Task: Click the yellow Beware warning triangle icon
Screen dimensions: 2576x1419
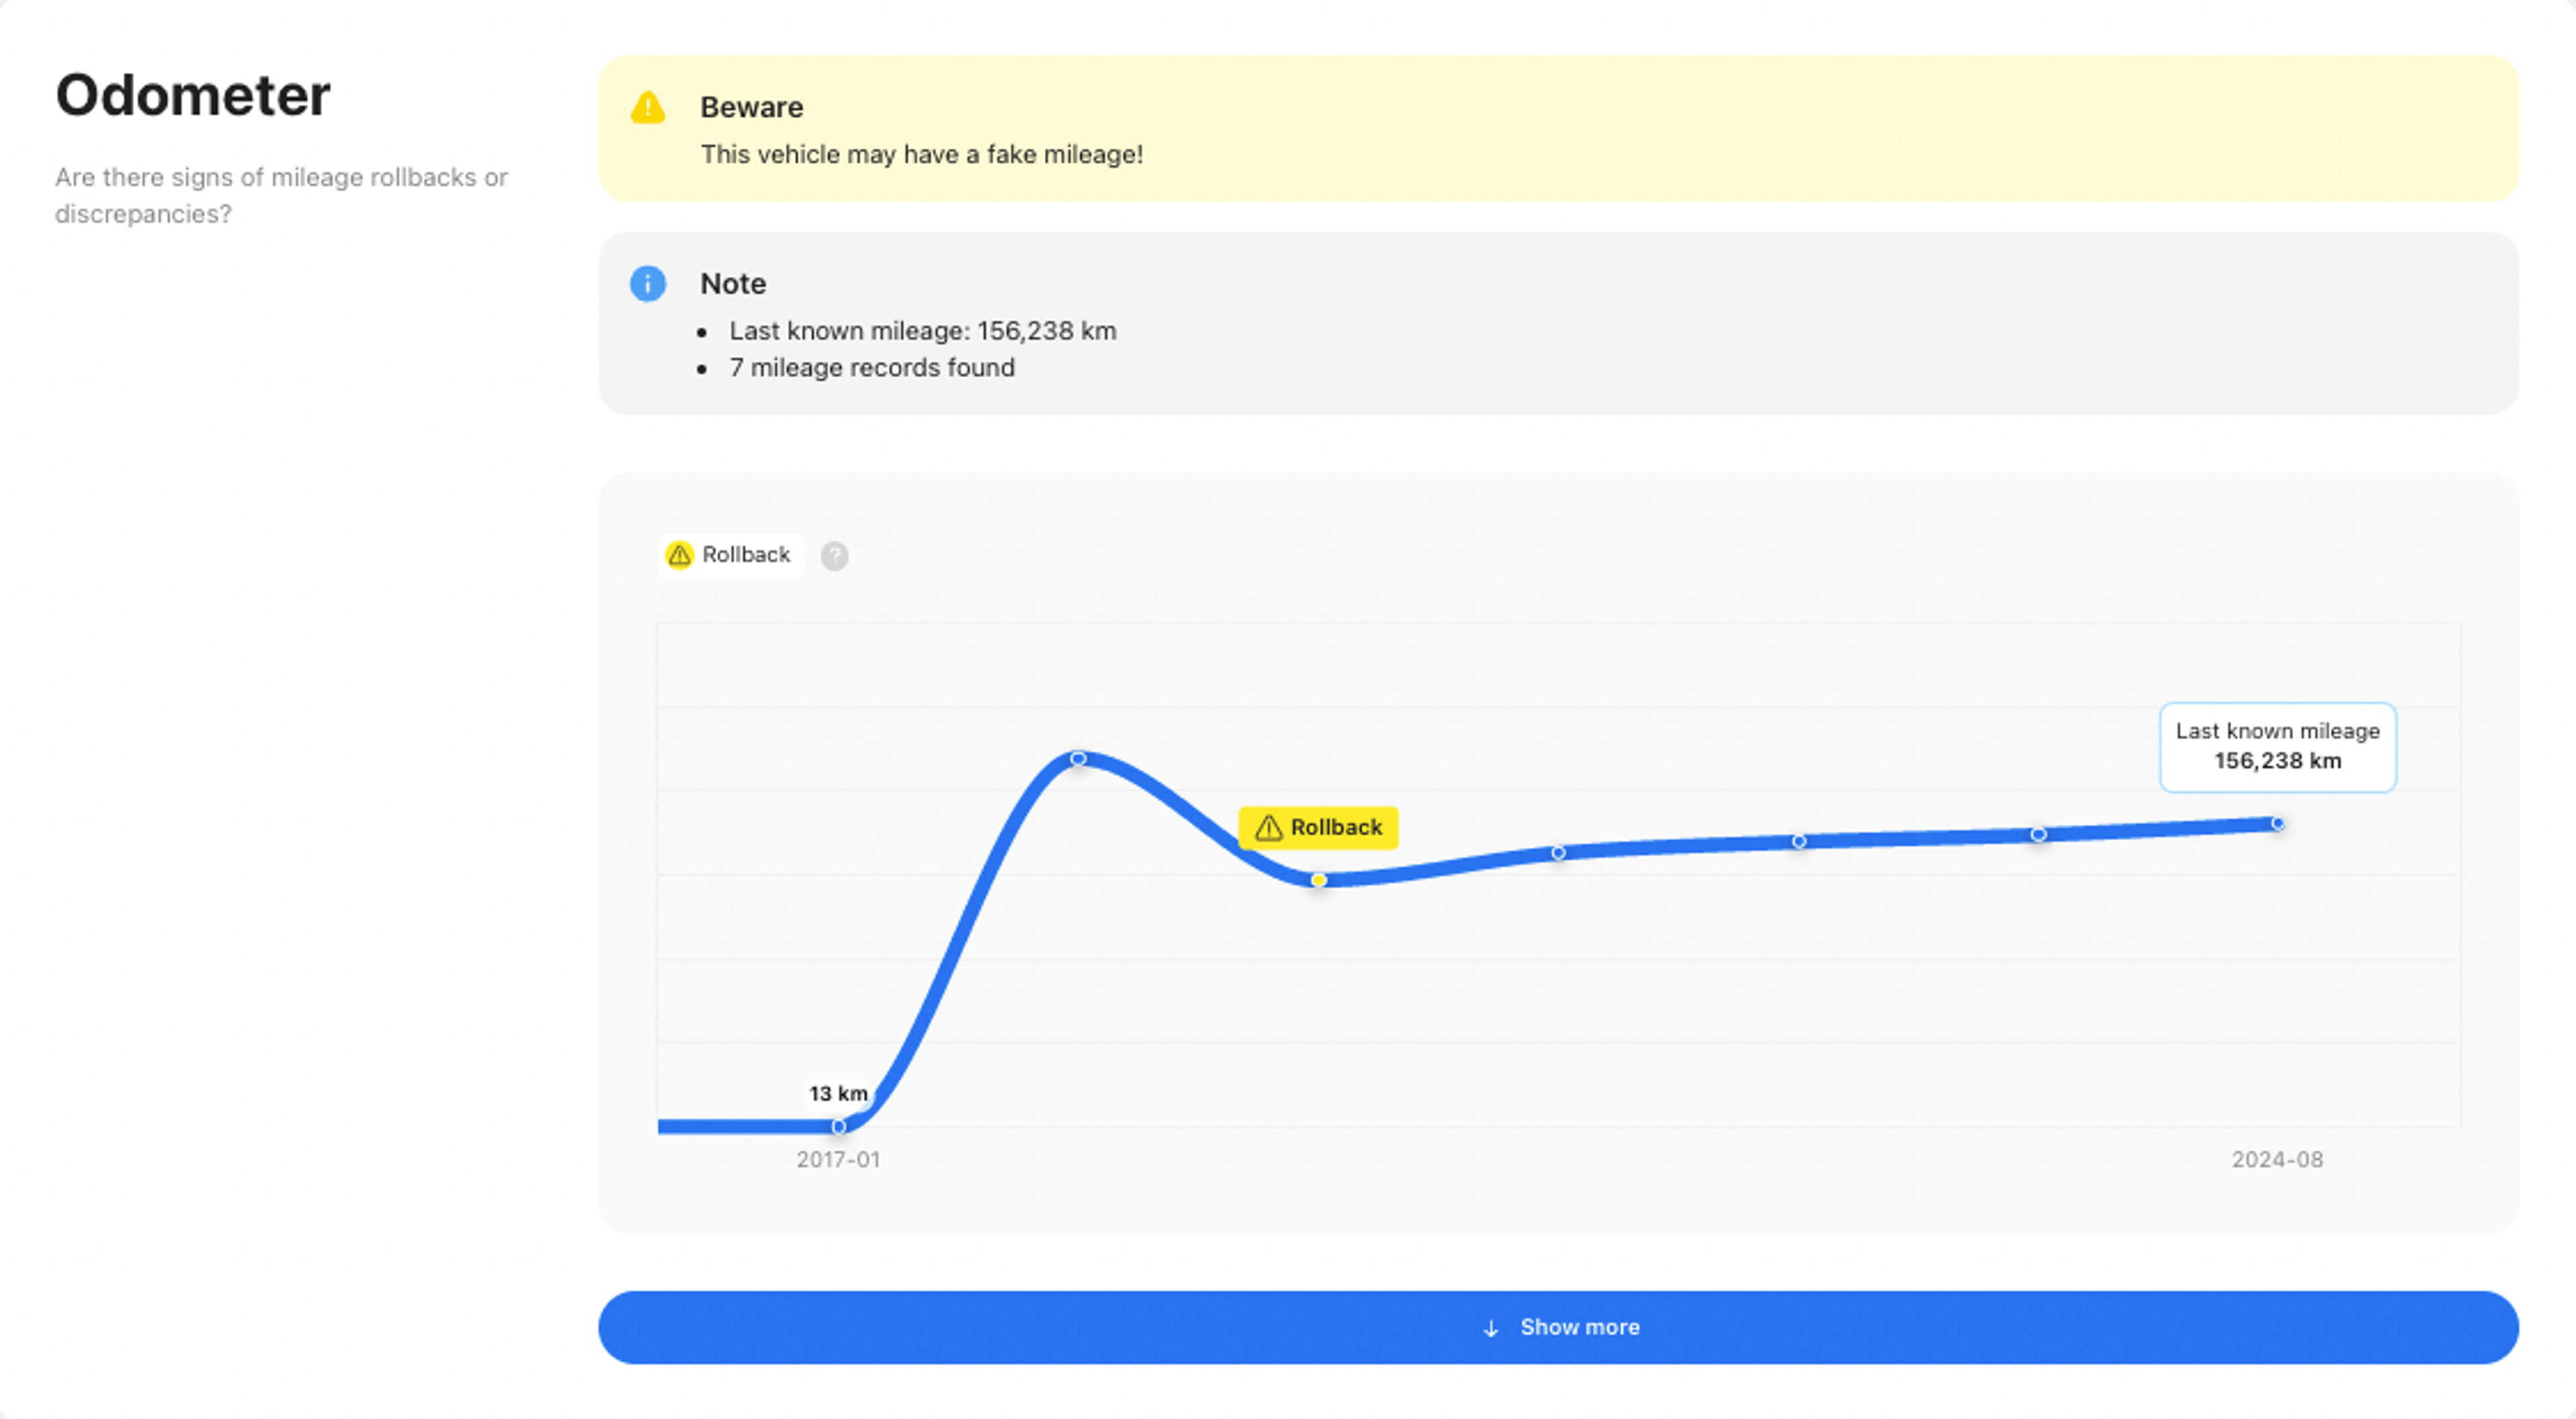Action: coord(647,108)
